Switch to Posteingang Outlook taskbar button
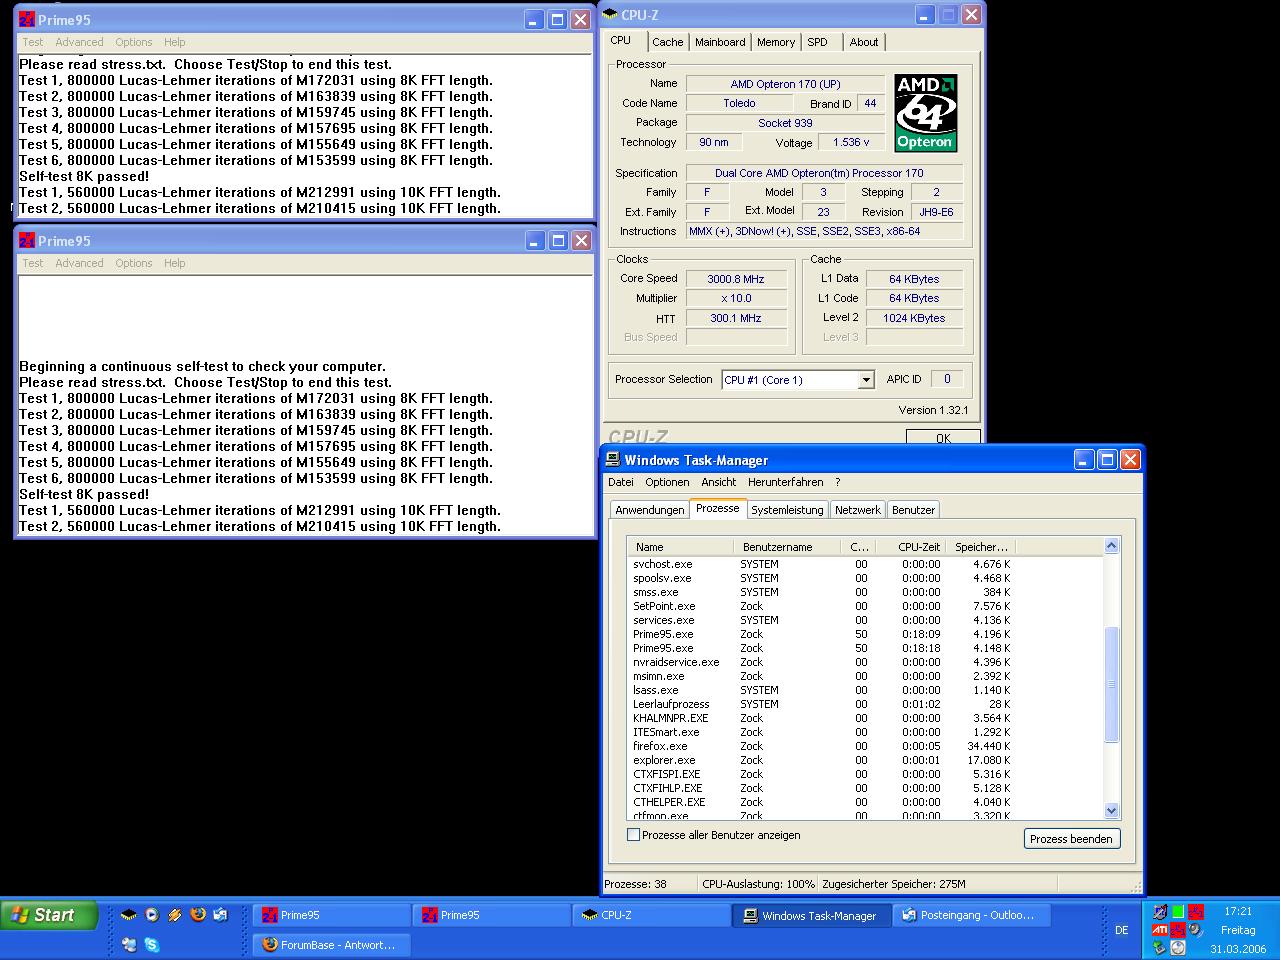 (x=971, y=915)
